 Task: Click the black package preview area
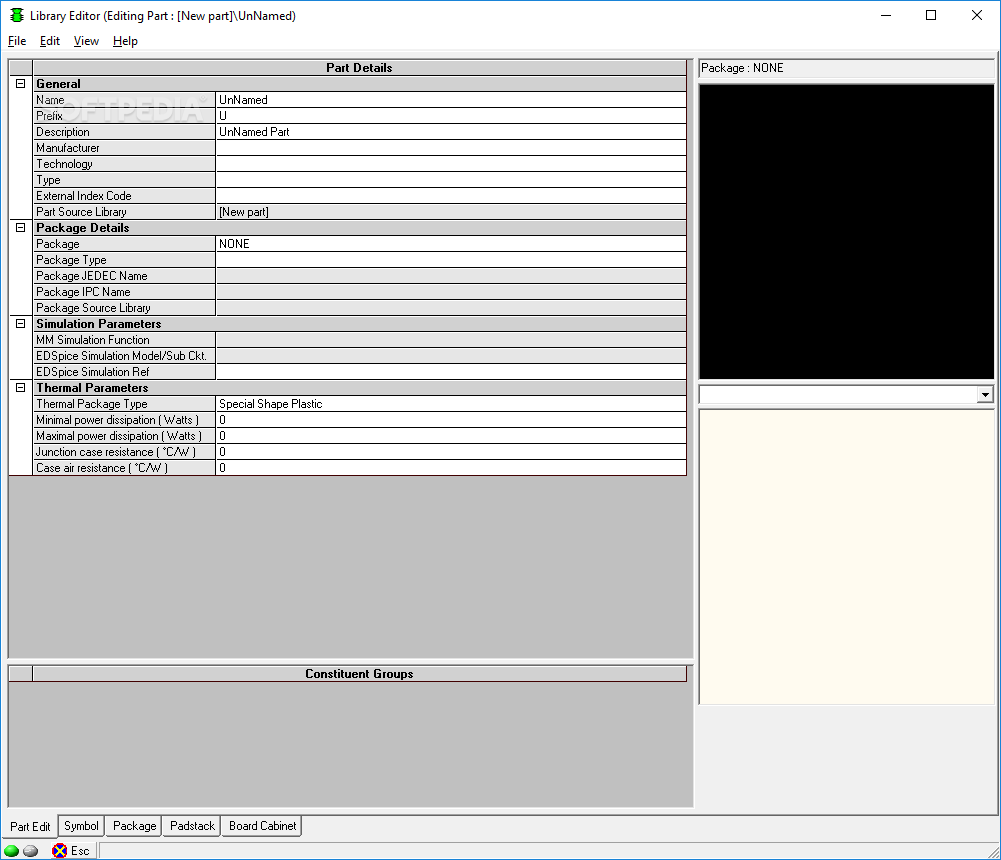847,232
